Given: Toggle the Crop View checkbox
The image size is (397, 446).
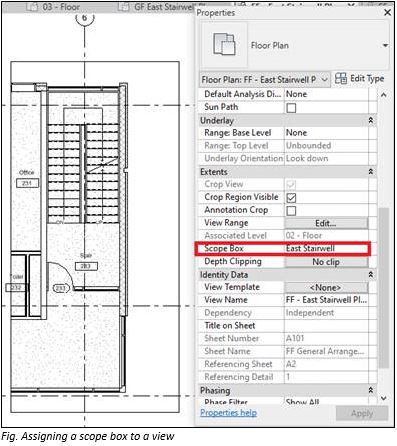Looking at the screenshot, I should 291,184.
